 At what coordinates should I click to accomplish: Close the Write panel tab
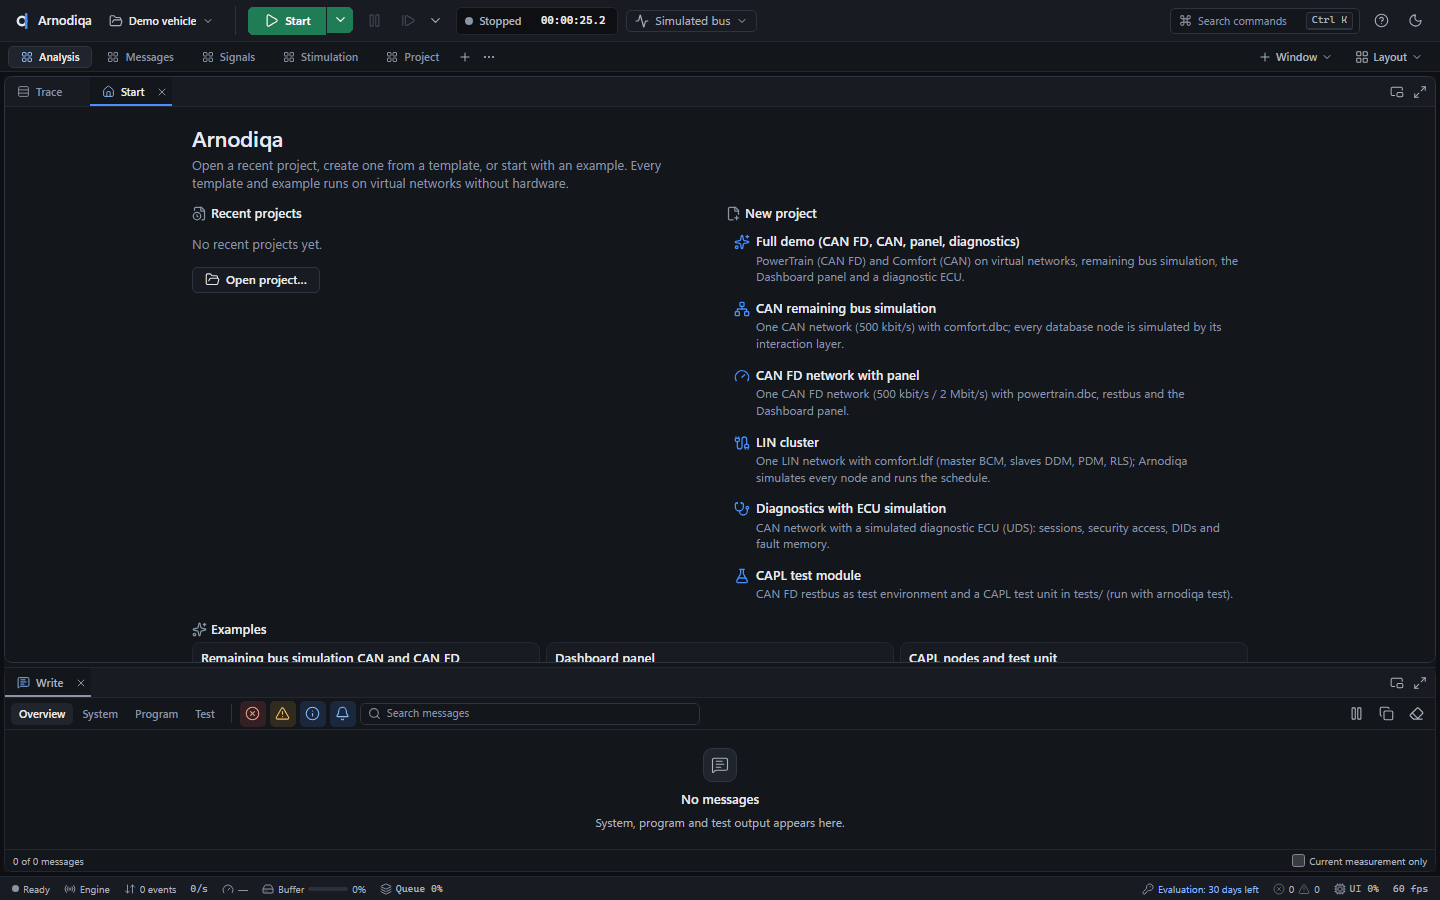(81, 683)
